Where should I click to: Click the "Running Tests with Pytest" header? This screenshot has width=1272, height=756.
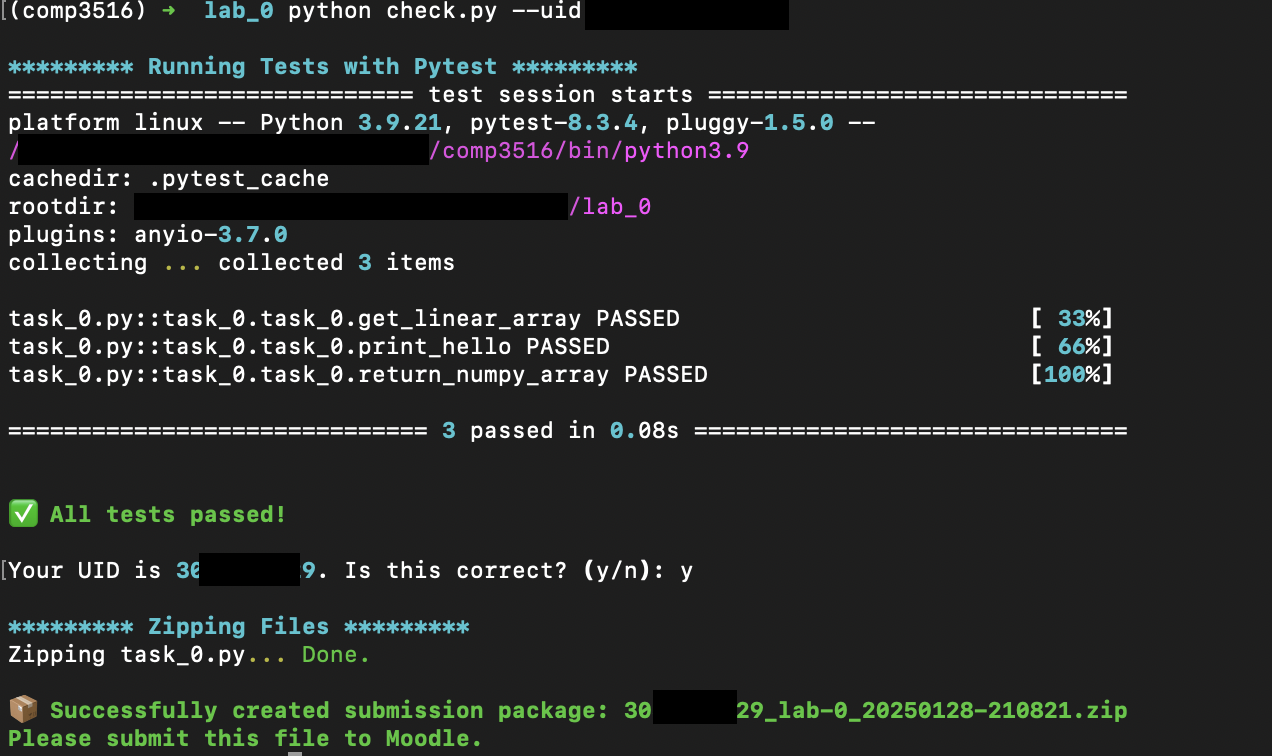[x=322, y=67]
